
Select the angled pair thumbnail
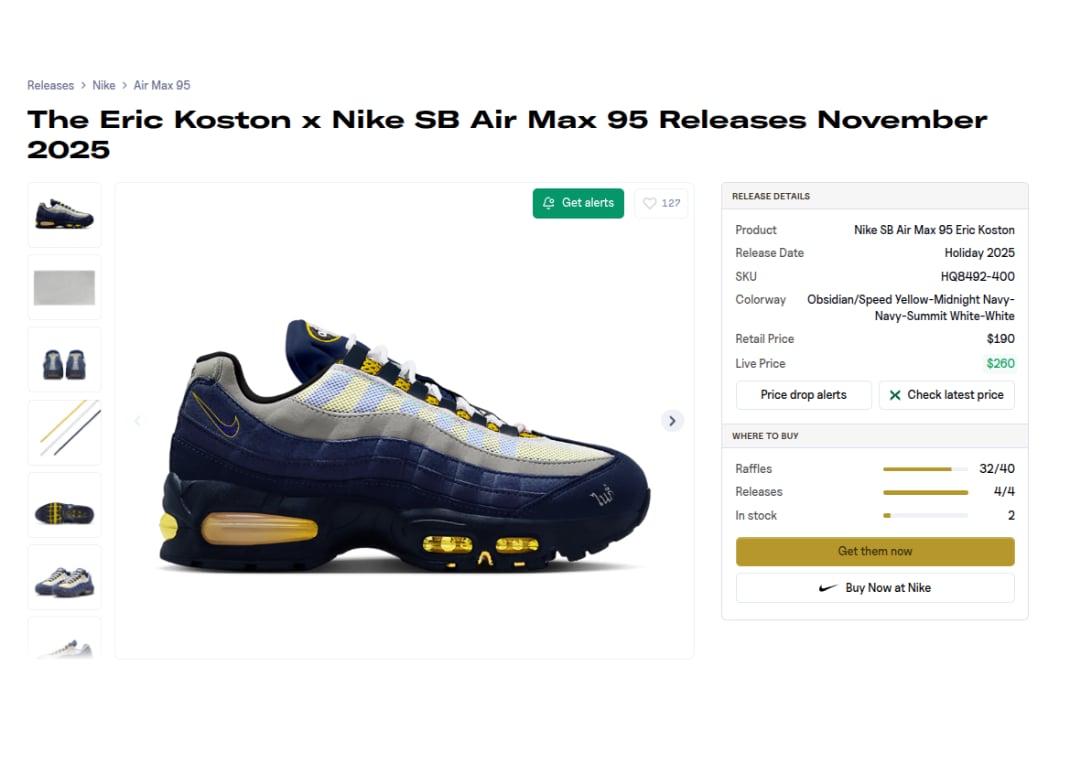click(x=64, y=577)
